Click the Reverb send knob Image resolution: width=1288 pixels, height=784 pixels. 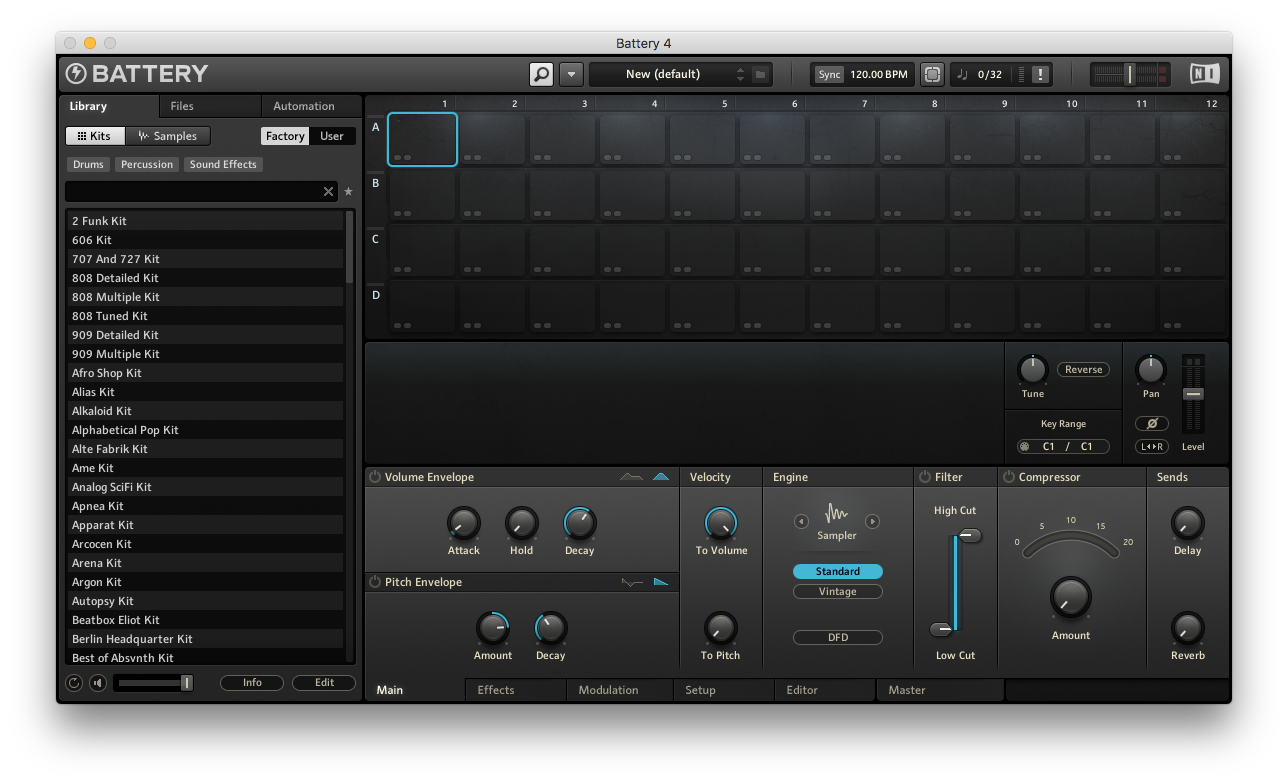1187,628
